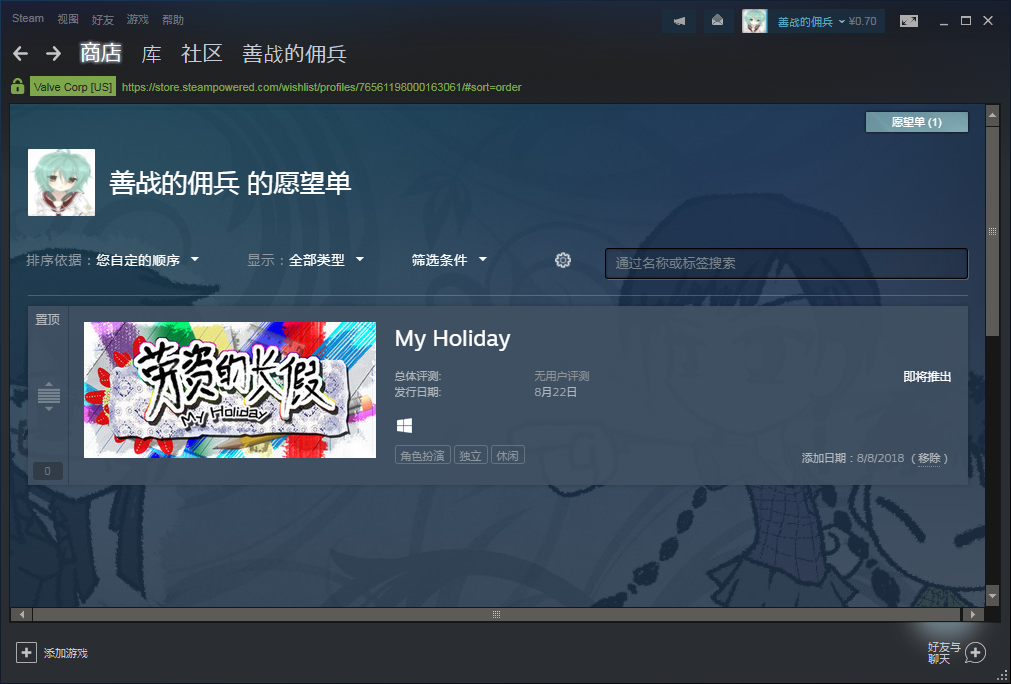Open the account name dropdown in title bar
The height and width of the screenshot is (684, 1011).
(811, 22)
